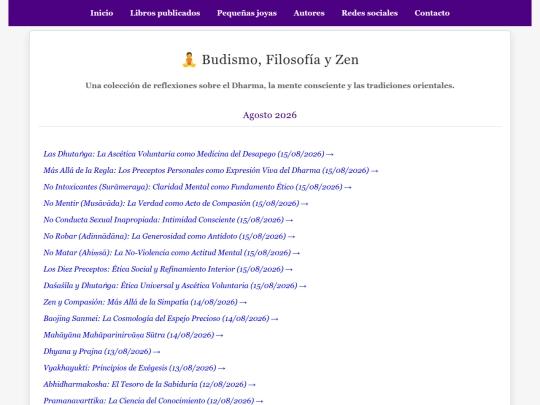Open Pramanavarttika: La Ciencia del Conocimiento
The height and width of the screenshot is (405, 540).
point(153,401)
